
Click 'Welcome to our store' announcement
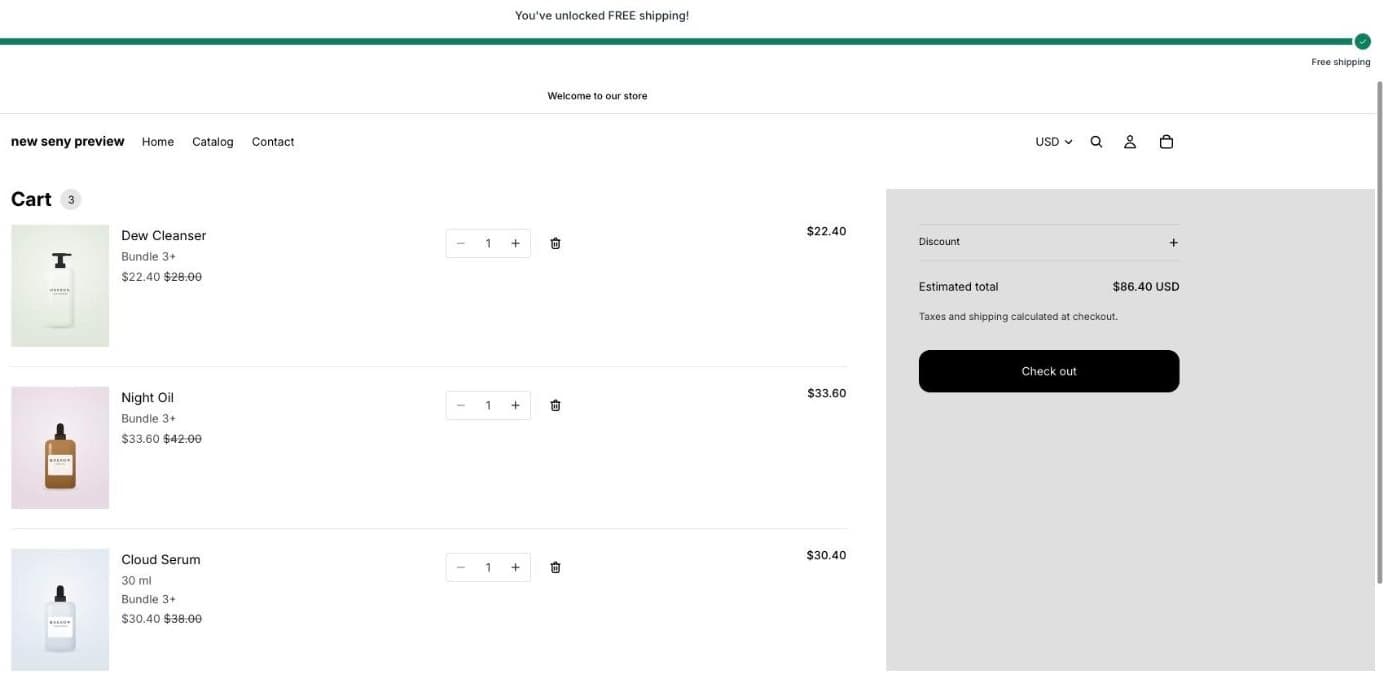tap(597, 96)
